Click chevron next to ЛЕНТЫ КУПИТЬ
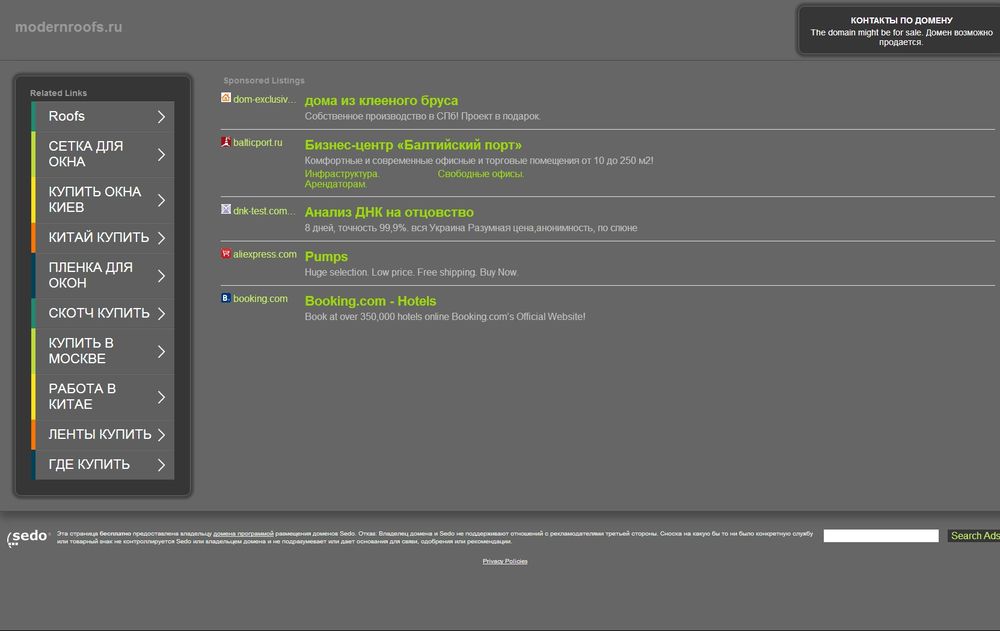Image resolution: width=1000 pixels, height=631 pixels. [161, 434]
